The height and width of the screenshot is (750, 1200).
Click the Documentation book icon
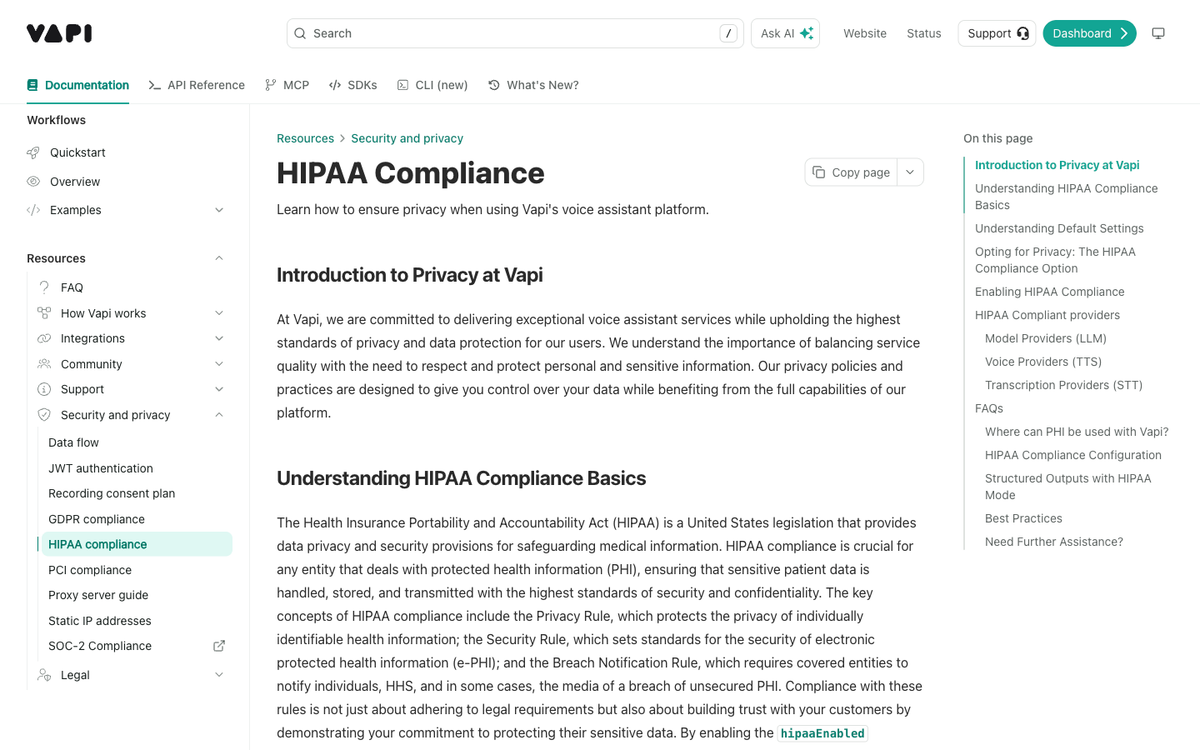click(33, 85)
